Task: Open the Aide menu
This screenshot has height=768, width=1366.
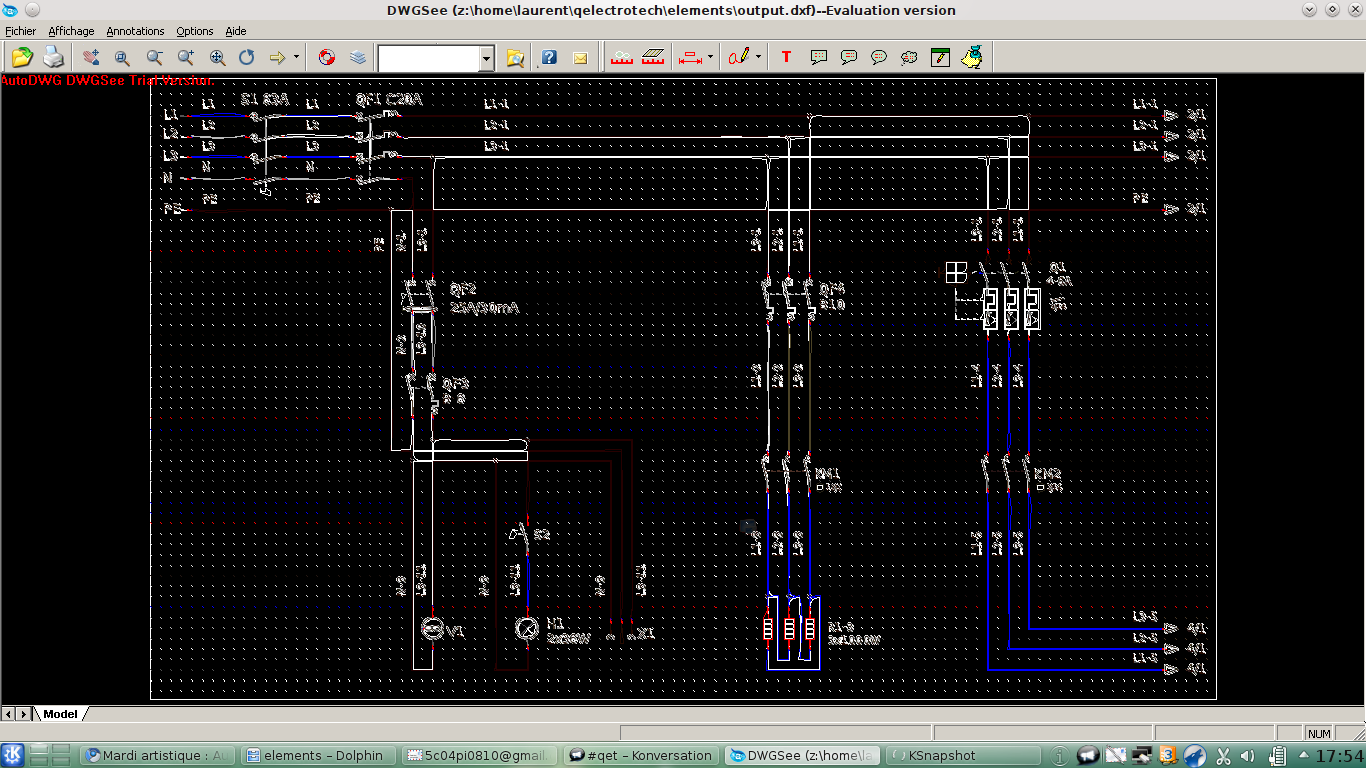Action: [235, 31]
